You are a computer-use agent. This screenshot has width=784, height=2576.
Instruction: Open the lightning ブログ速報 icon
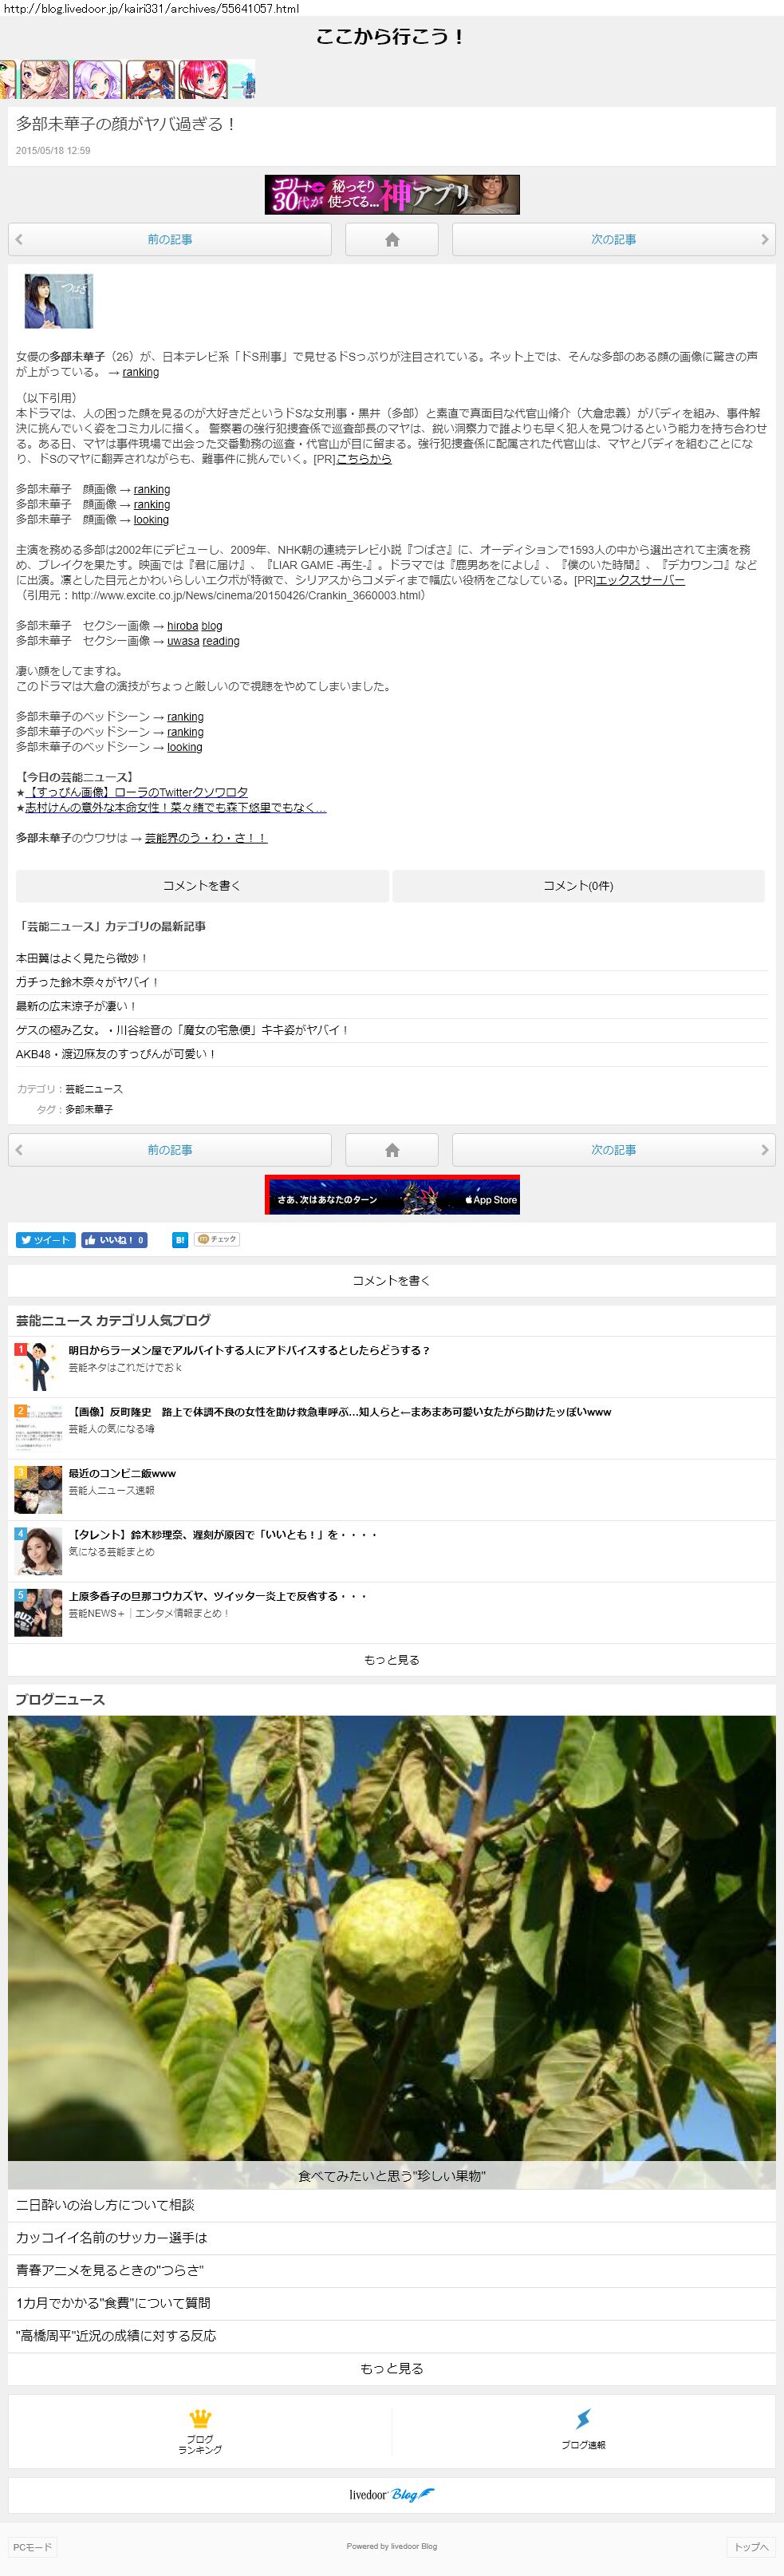click(583, 2429)
